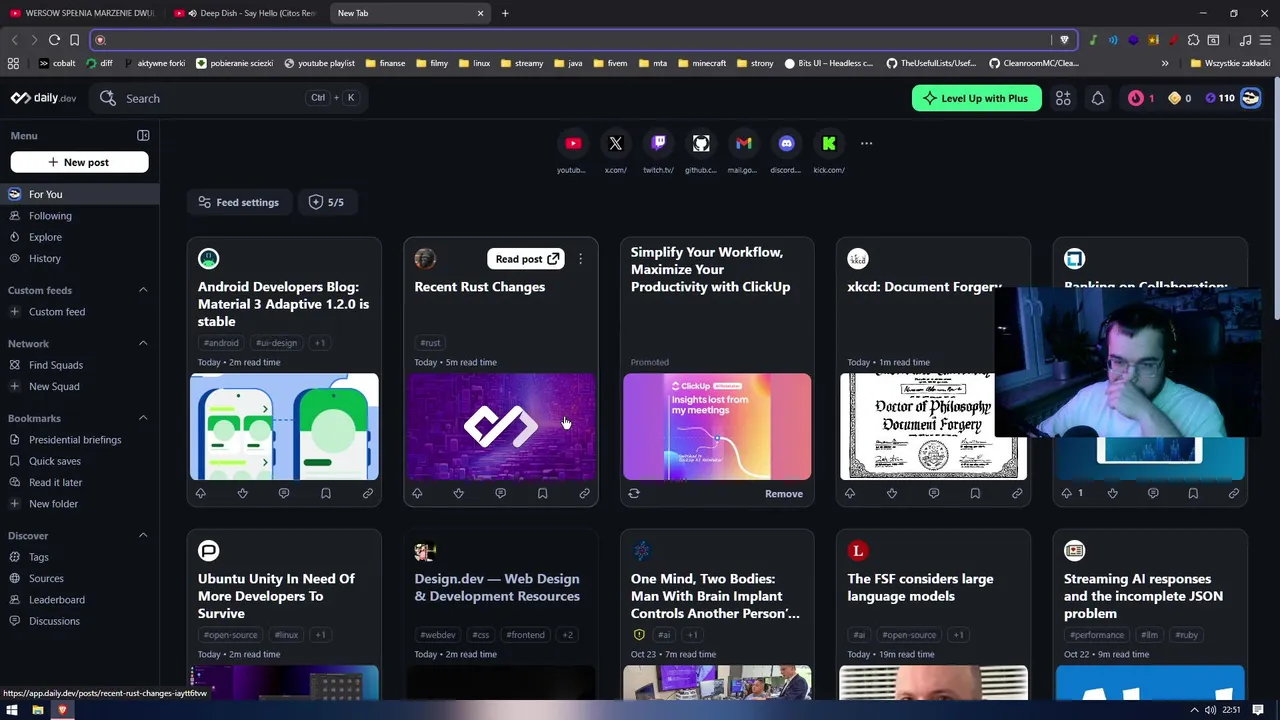This screenshot has height=720, width=1280.
Task: Collapse the Bookmarks section
Action: click(143, 418)
